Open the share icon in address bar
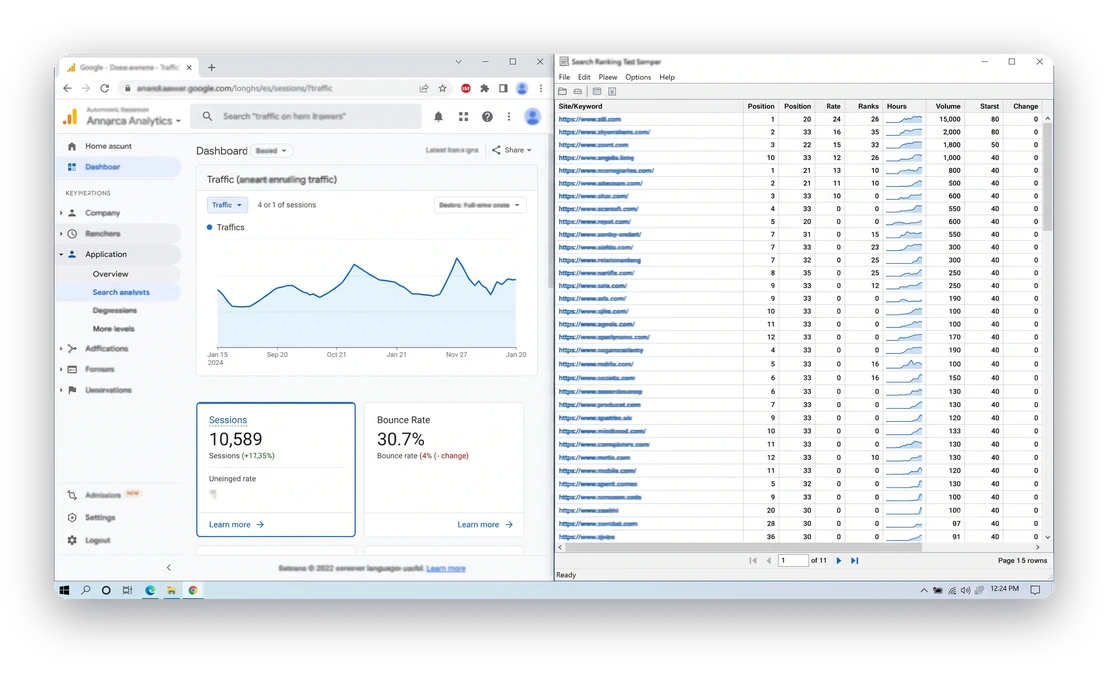The height and width of the screenshot is (699, 1108). point(424,88)
